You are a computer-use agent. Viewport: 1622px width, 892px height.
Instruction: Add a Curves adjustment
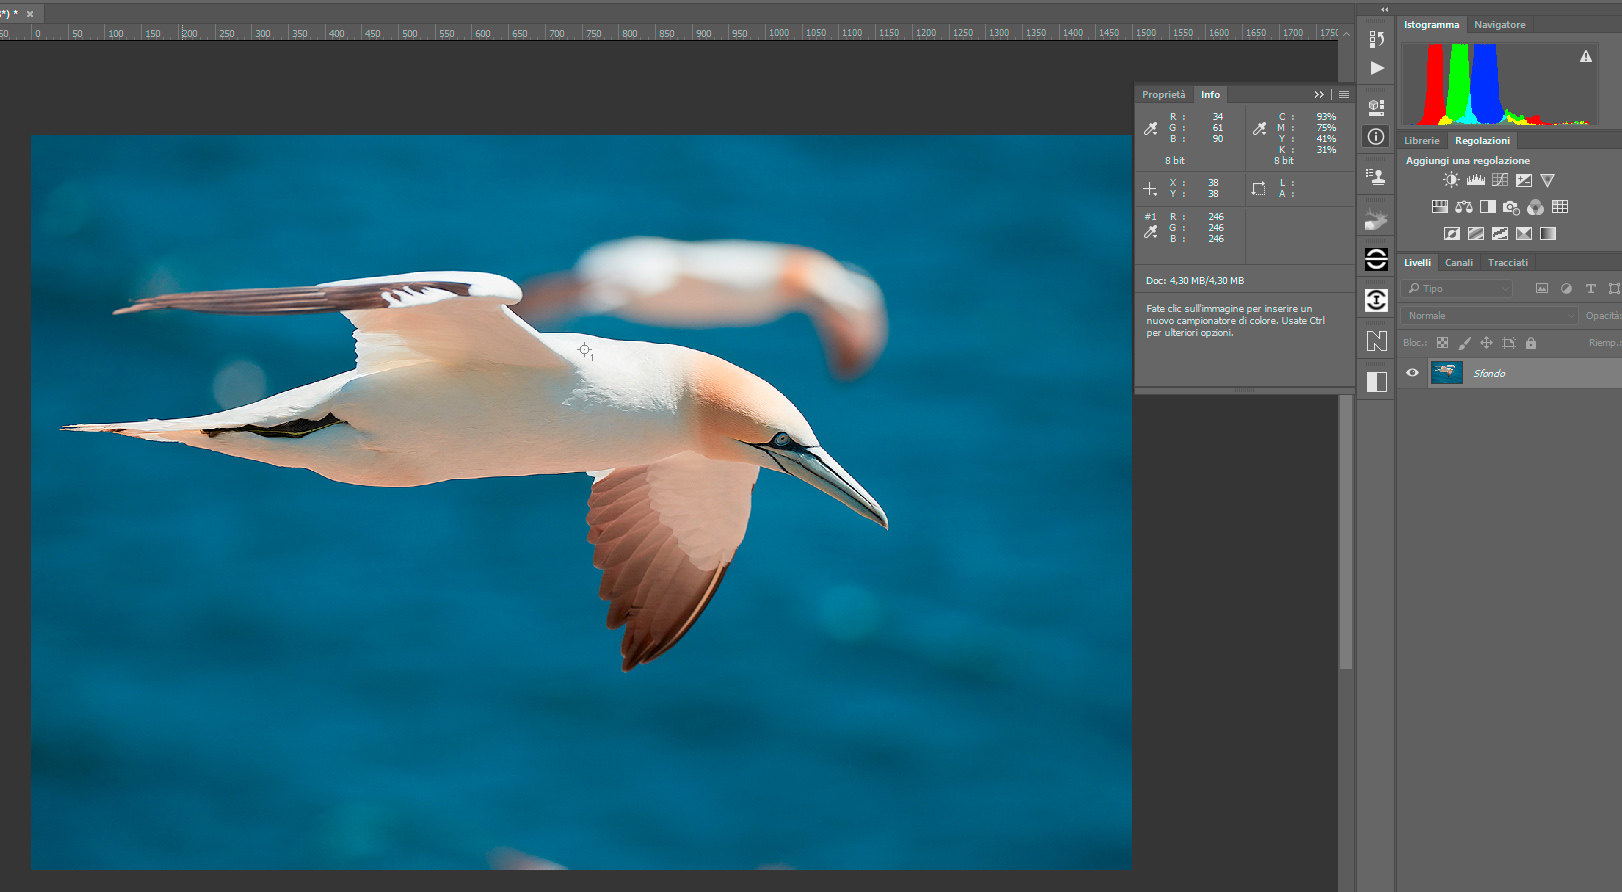pos(1500,180)
